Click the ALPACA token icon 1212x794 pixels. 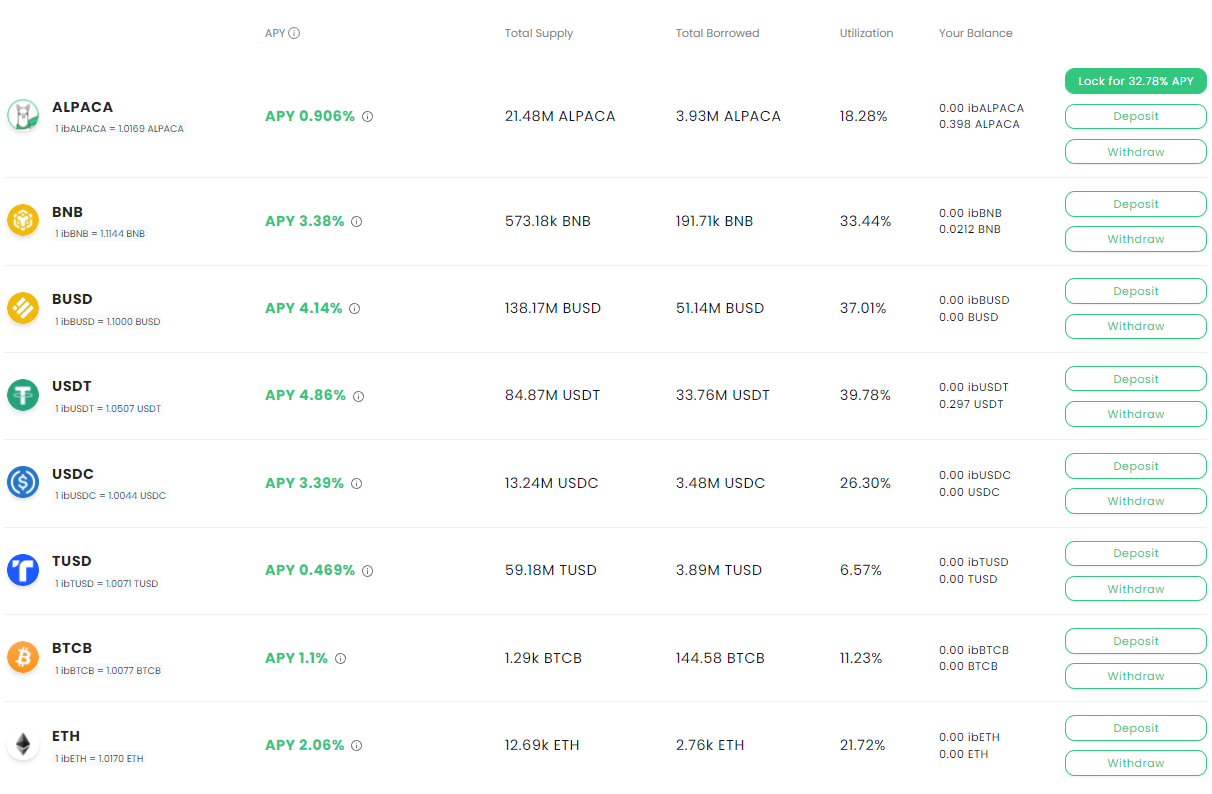click(x=22, y=116)
